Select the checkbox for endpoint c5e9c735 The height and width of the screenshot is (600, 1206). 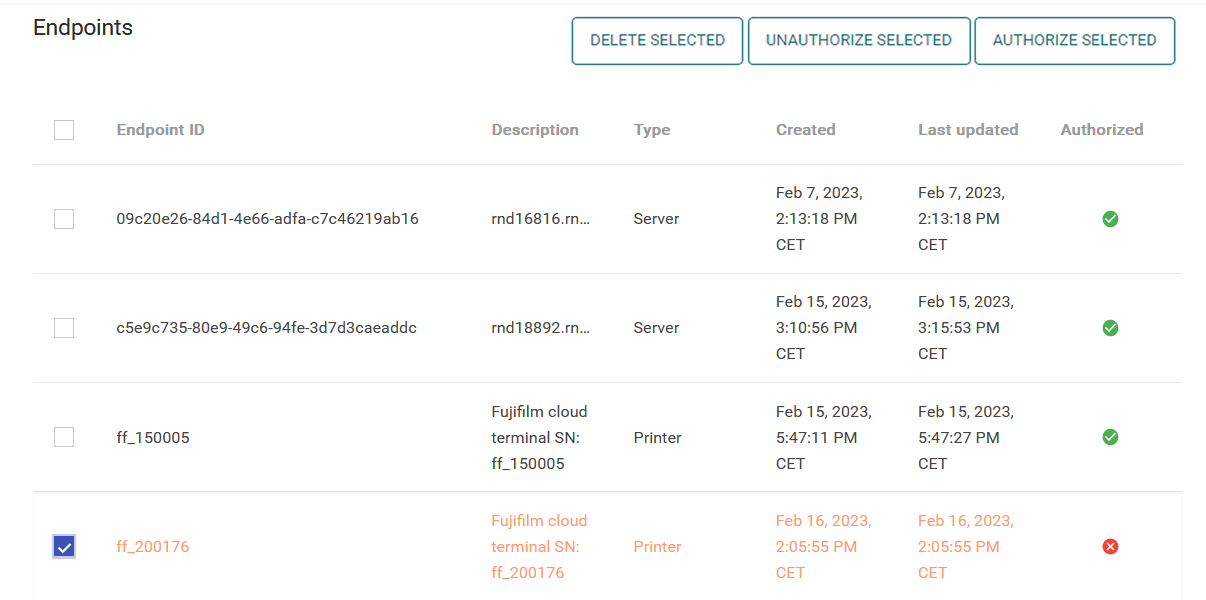(64, 328)
